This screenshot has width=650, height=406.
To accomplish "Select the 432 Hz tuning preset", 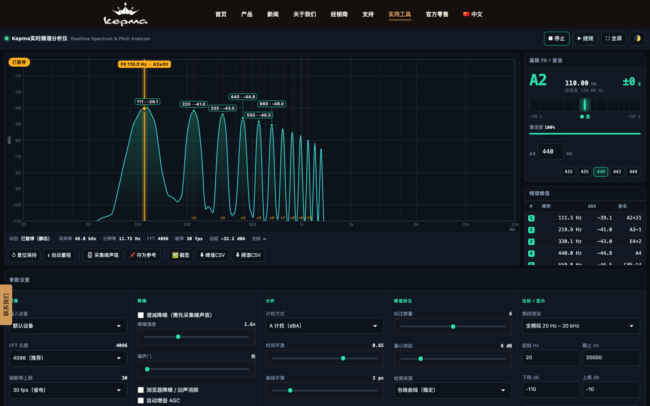I will (x=568, y=172).
